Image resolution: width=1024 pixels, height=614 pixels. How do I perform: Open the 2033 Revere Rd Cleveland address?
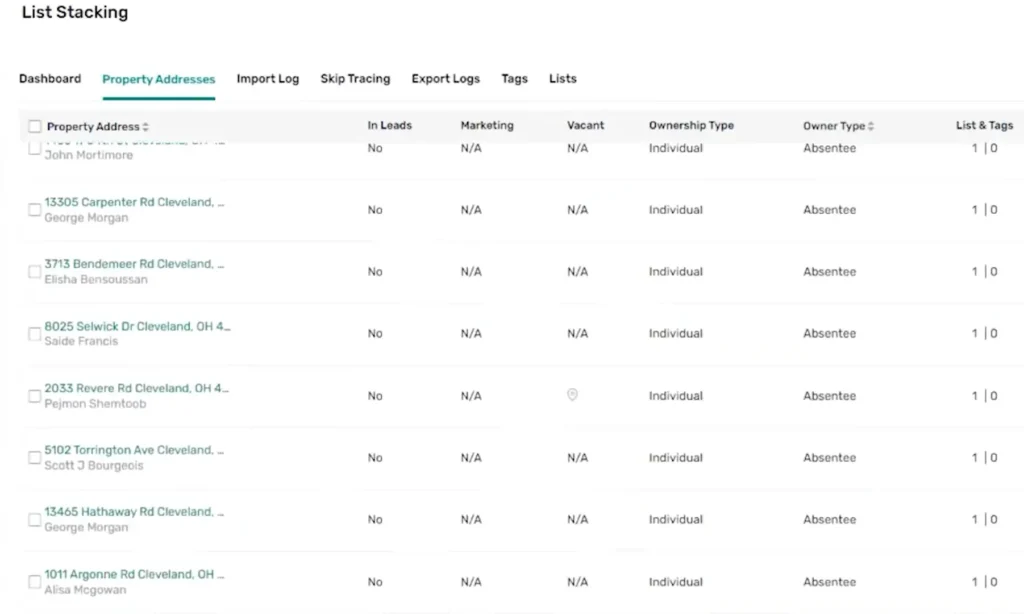[136, 388]
